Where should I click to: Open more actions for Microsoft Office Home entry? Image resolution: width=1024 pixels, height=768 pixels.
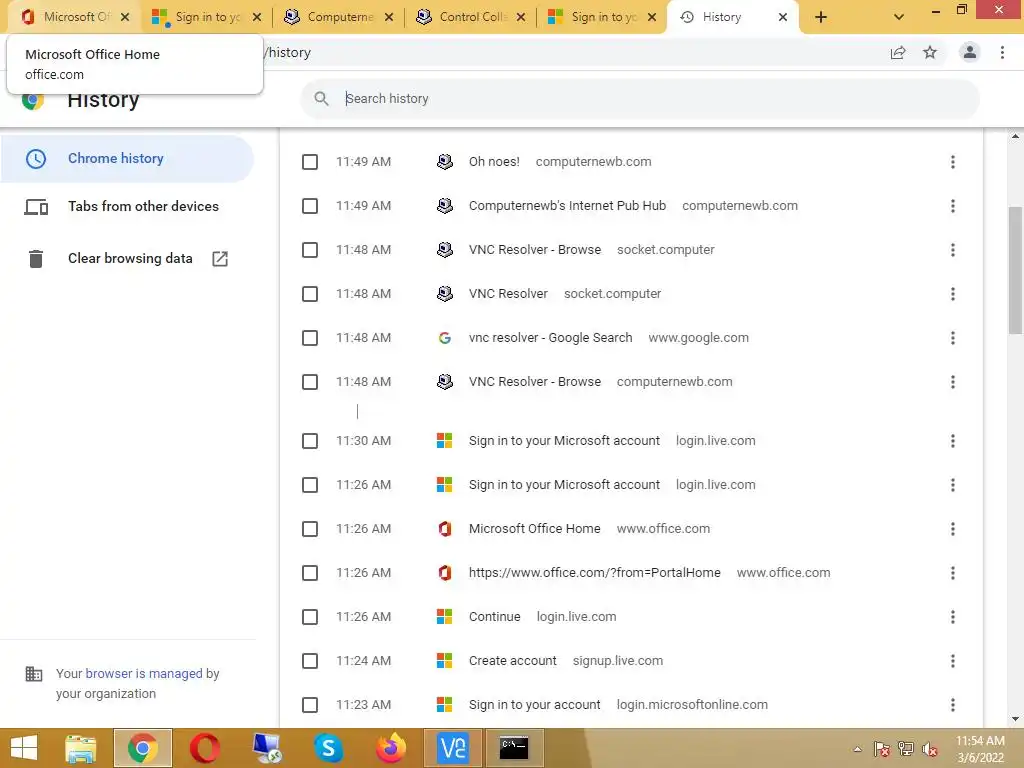(x=953, y=529)
